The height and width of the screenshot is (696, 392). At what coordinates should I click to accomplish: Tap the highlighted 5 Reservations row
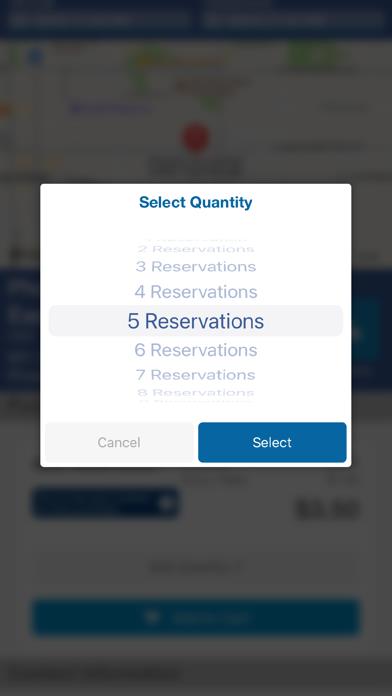coord(196,320)
